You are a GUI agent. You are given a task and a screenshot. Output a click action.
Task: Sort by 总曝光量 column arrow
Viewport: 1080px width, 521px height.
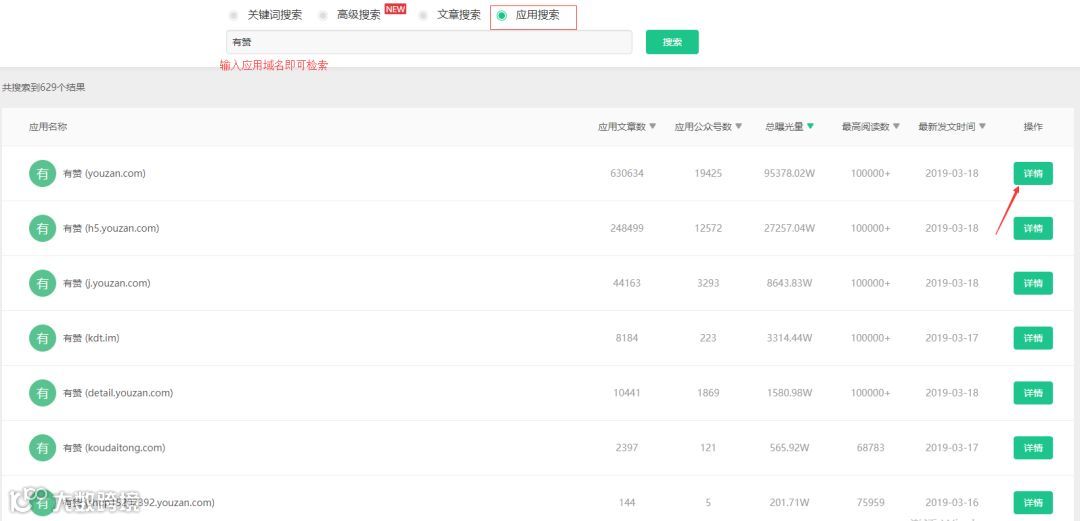811,127
